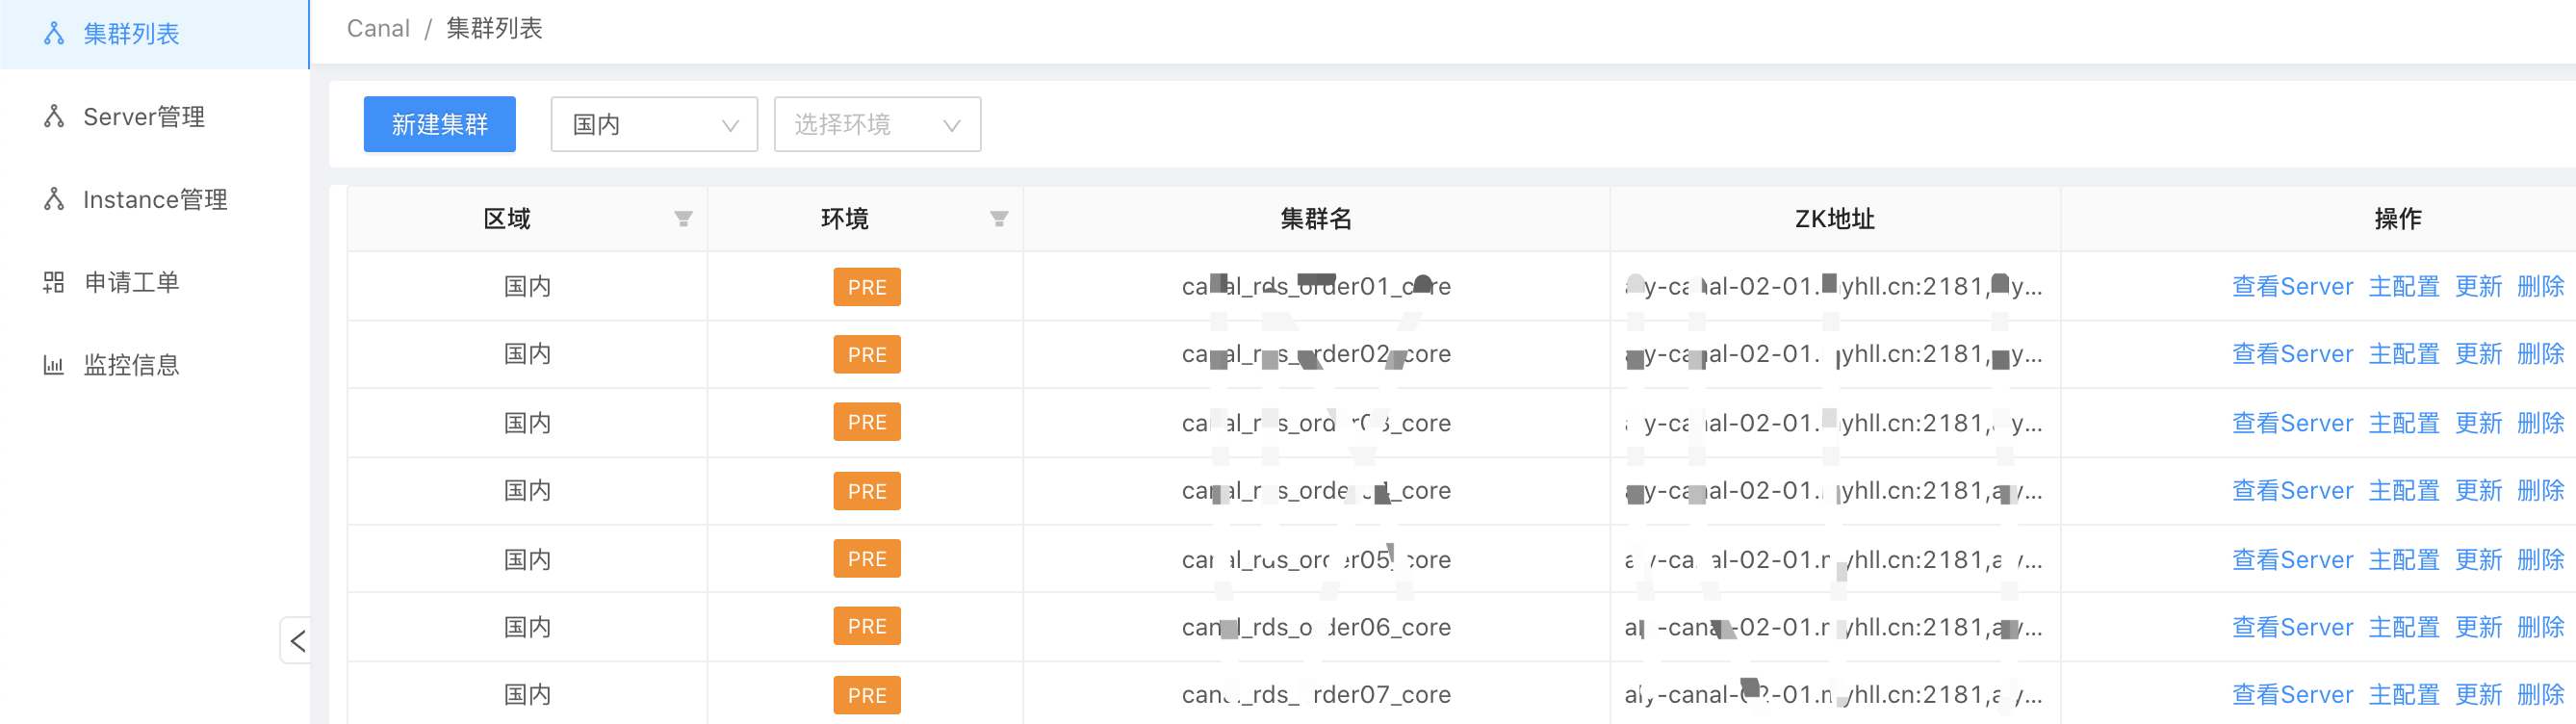View Server for the order02 cluster row

click(2292, 354)
